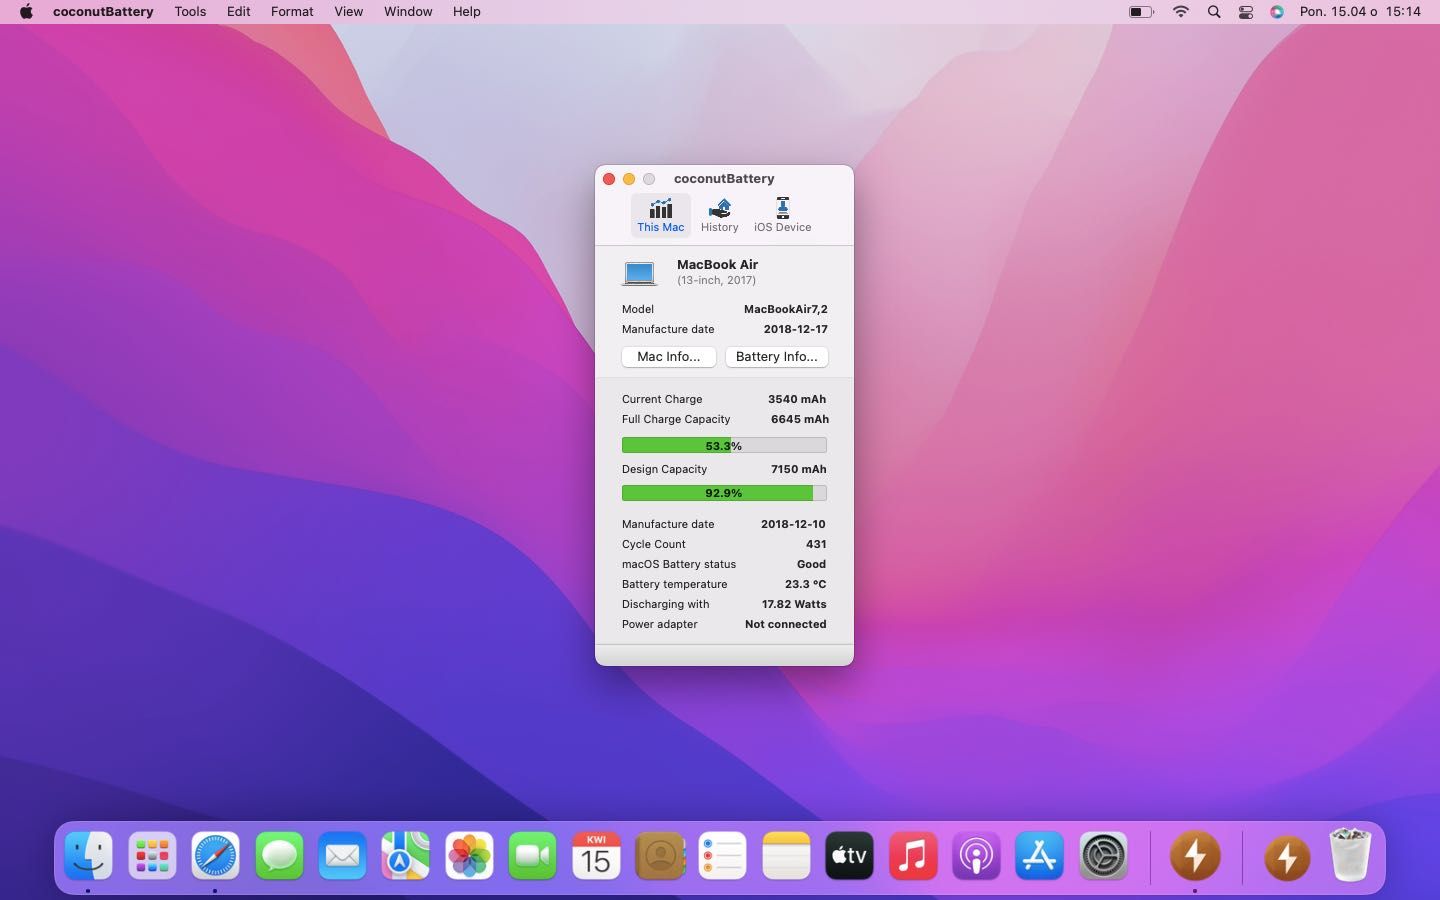Viewport: 1440px width, 900px height.
Task: Open the Edit menu
Action: coord(238,12)
